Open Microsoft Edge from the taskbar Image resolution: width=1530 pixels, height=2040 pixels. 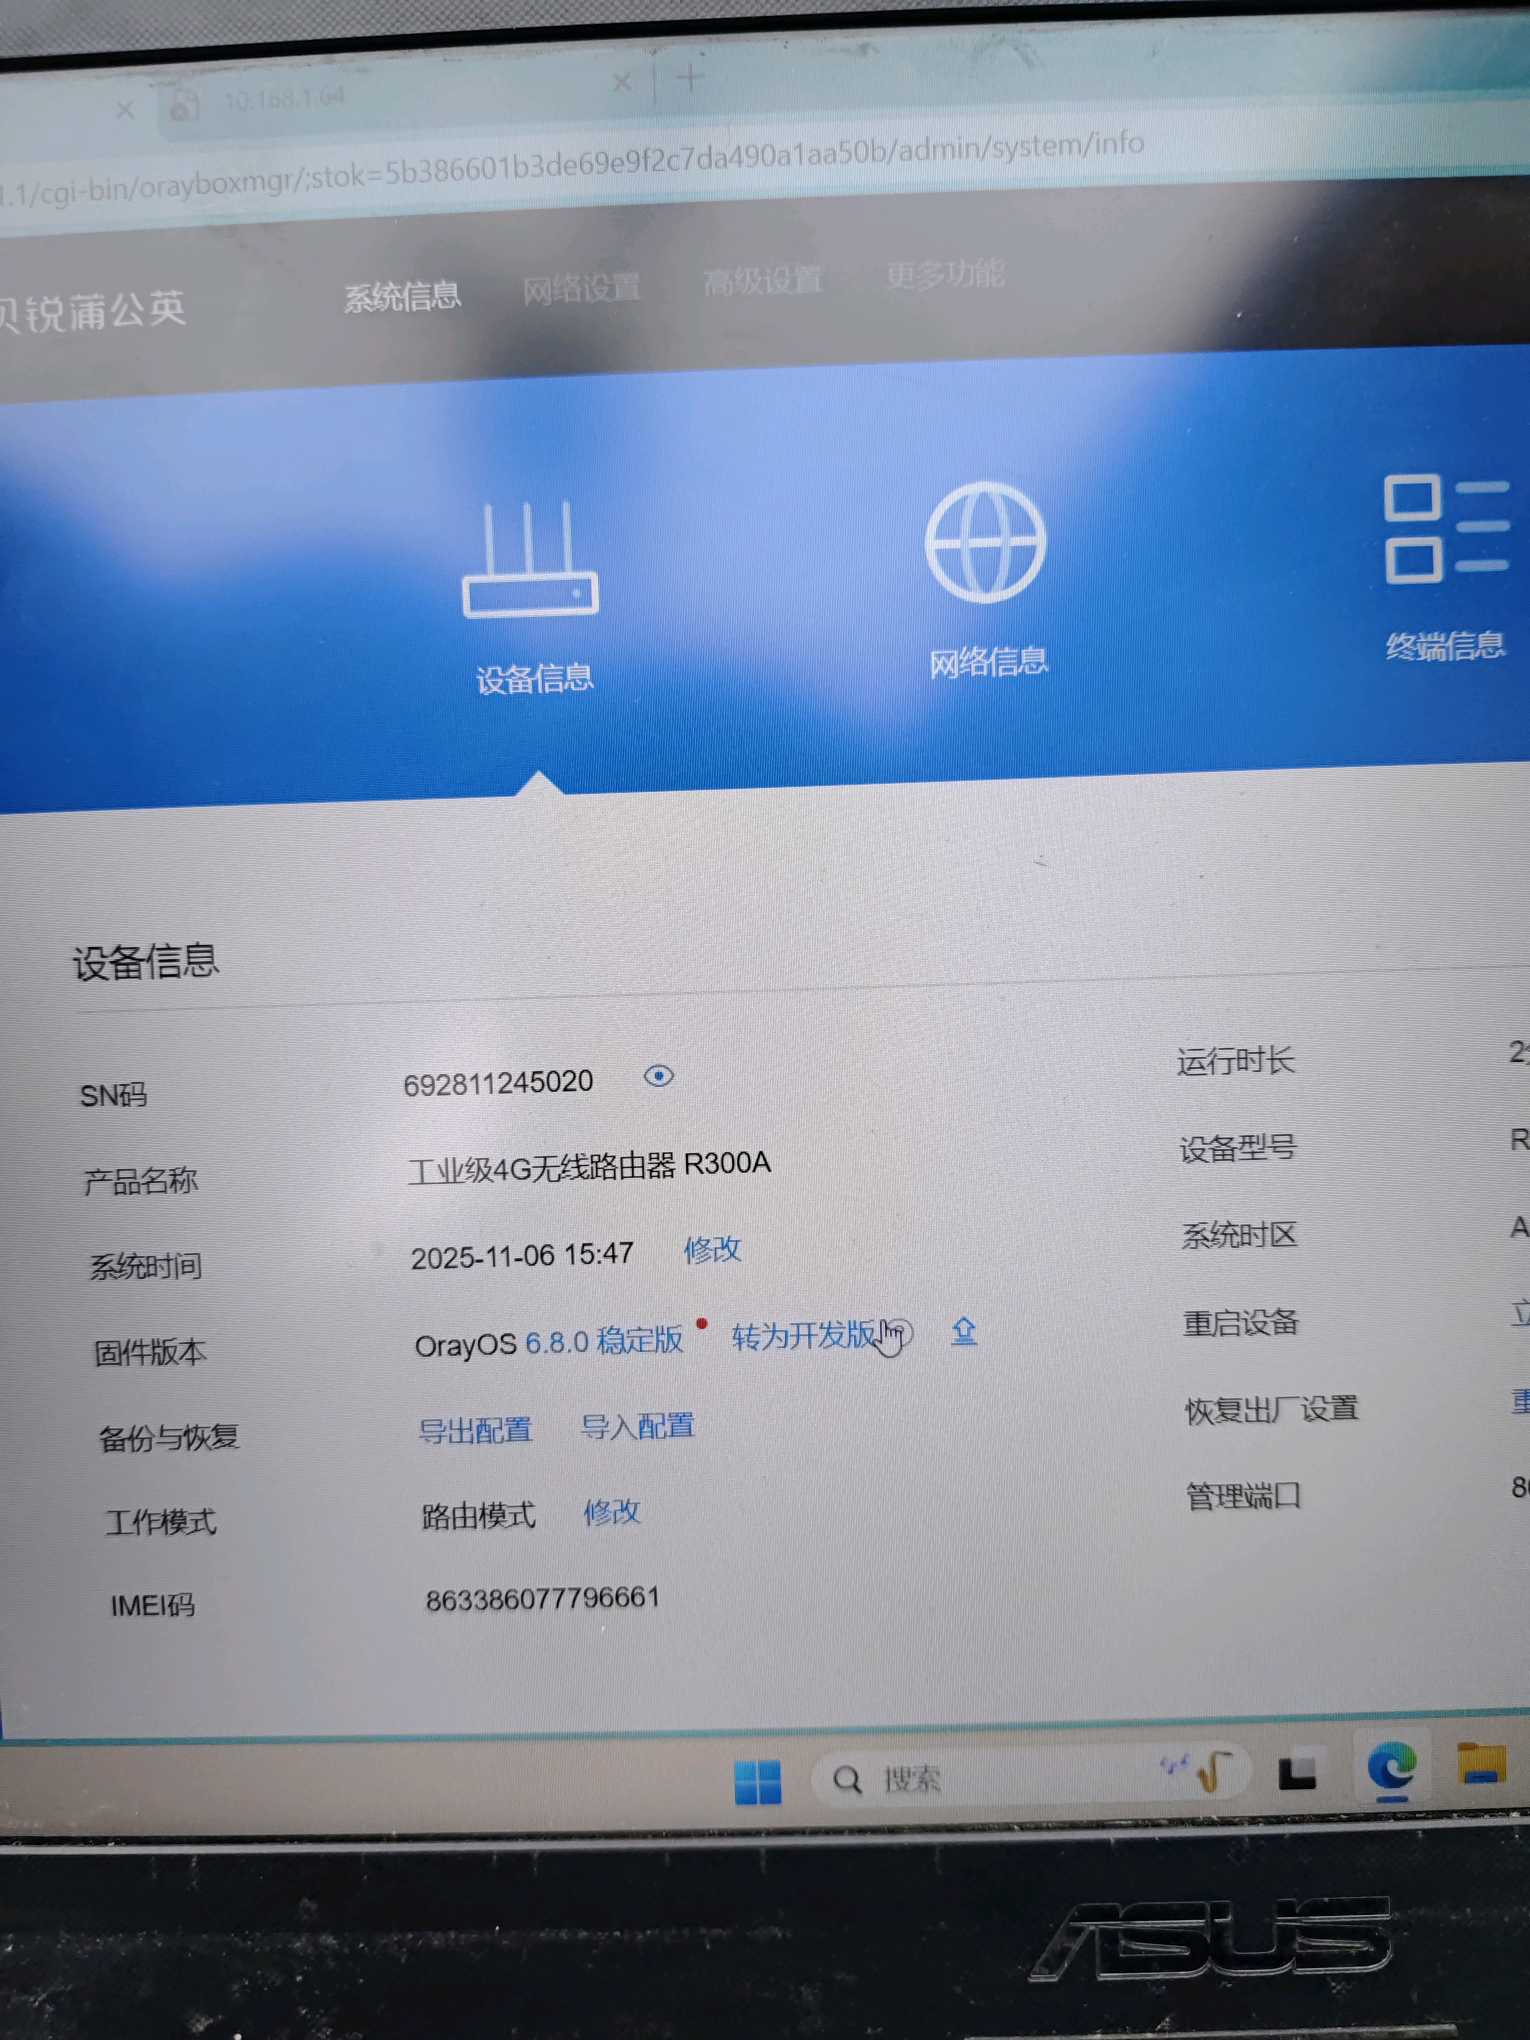coord(1391,1769)
